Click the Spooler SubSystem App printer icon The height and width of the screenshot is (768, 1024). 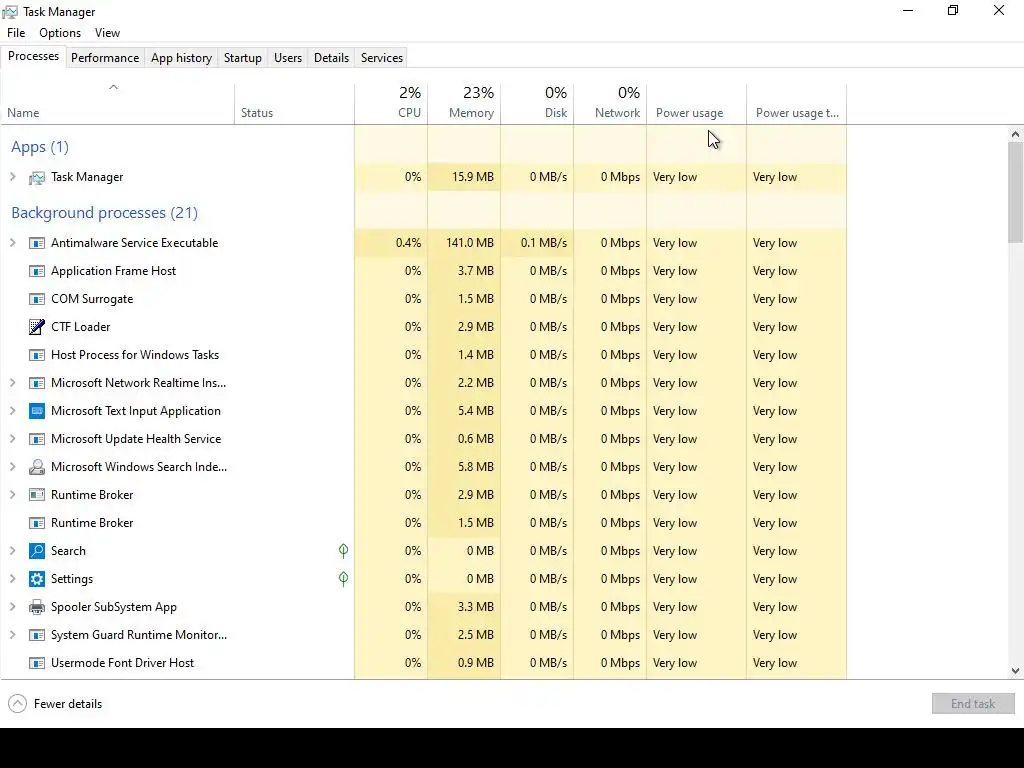click(x=37, y=607)
